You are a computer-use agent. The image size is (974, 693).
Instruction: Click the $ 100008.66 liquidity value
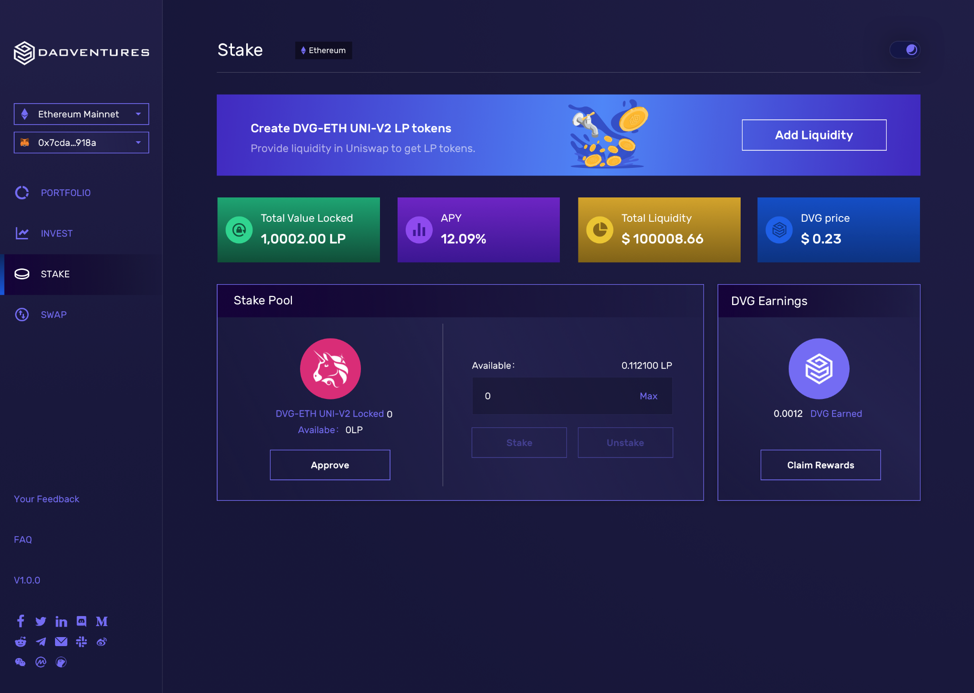click(x=662, y=239)
